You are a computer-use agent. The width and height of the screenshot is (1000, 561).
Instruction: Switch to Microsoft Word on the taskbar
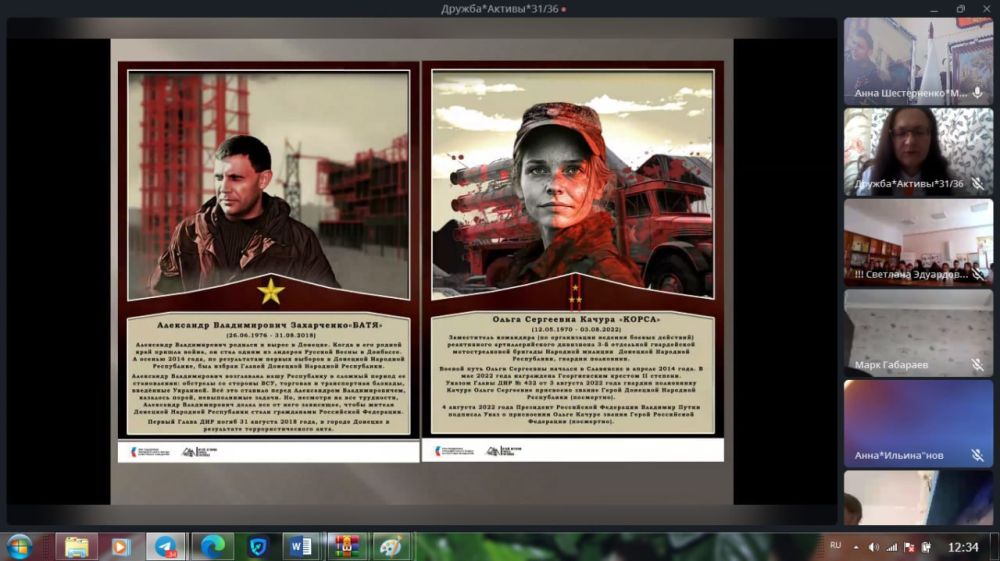[x=301, y=546]
